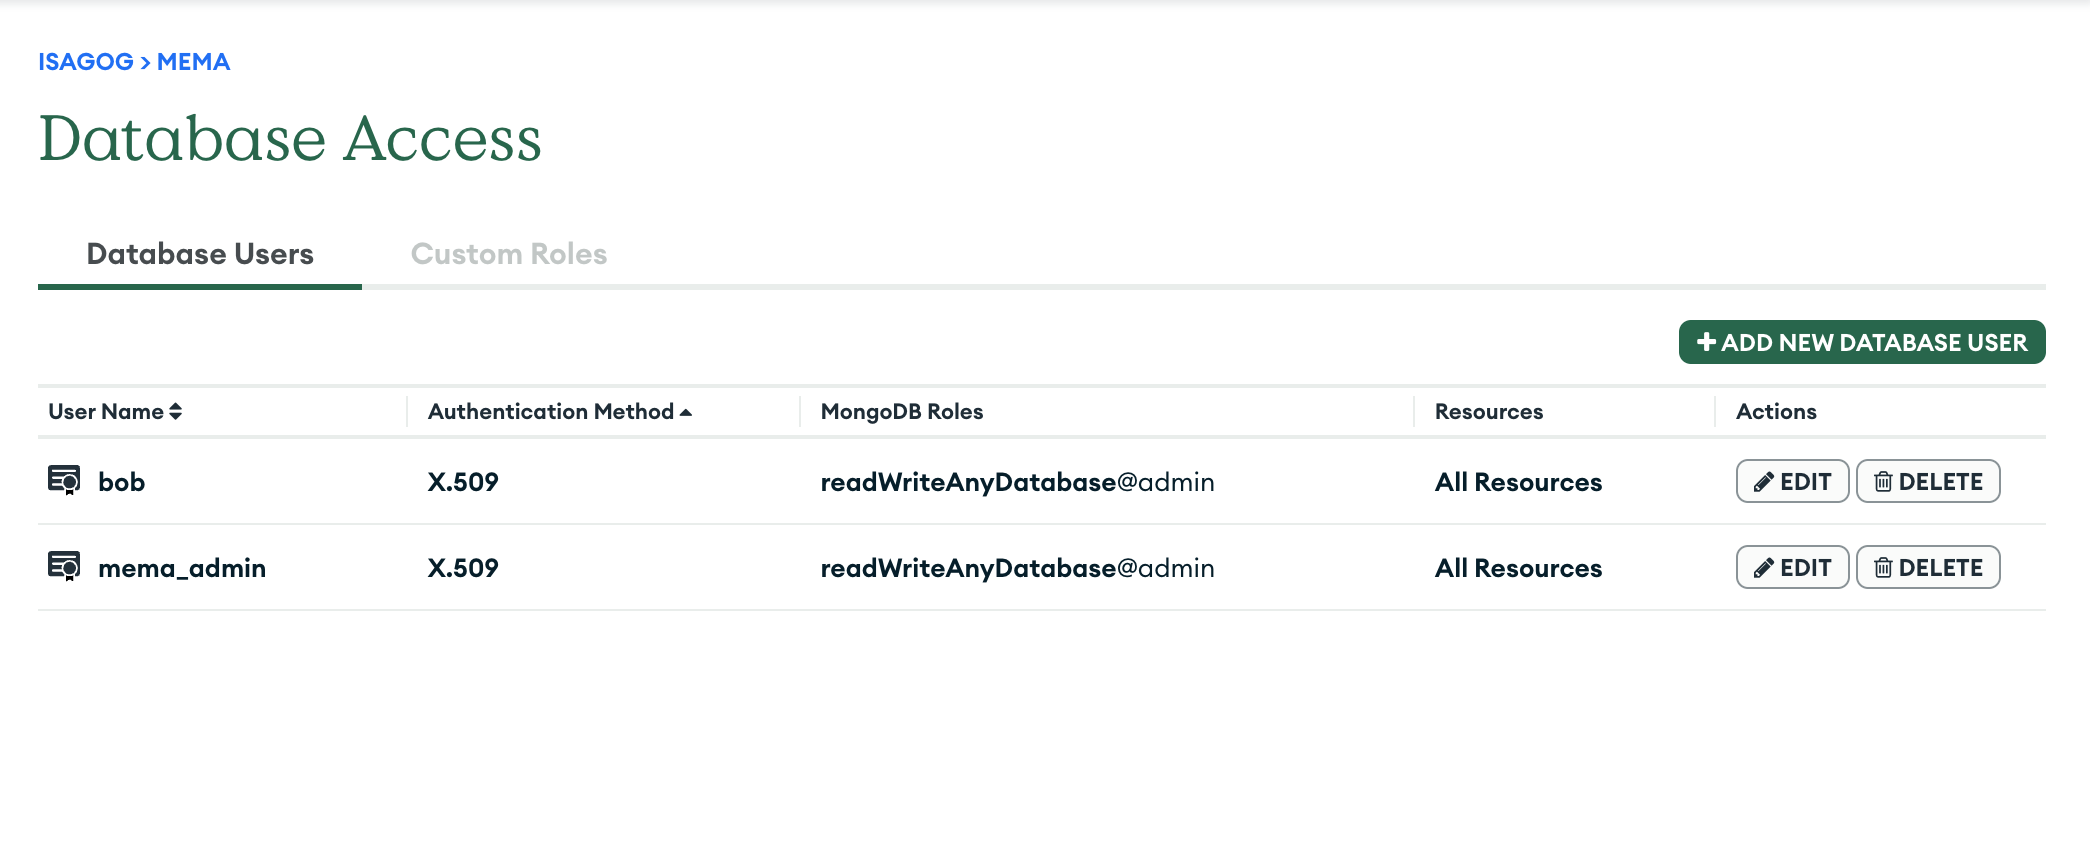The height and width of the screenshot is (846, 2090).
Task: Open the MEMA project breadcrumb link
Action: pos(193,62)
